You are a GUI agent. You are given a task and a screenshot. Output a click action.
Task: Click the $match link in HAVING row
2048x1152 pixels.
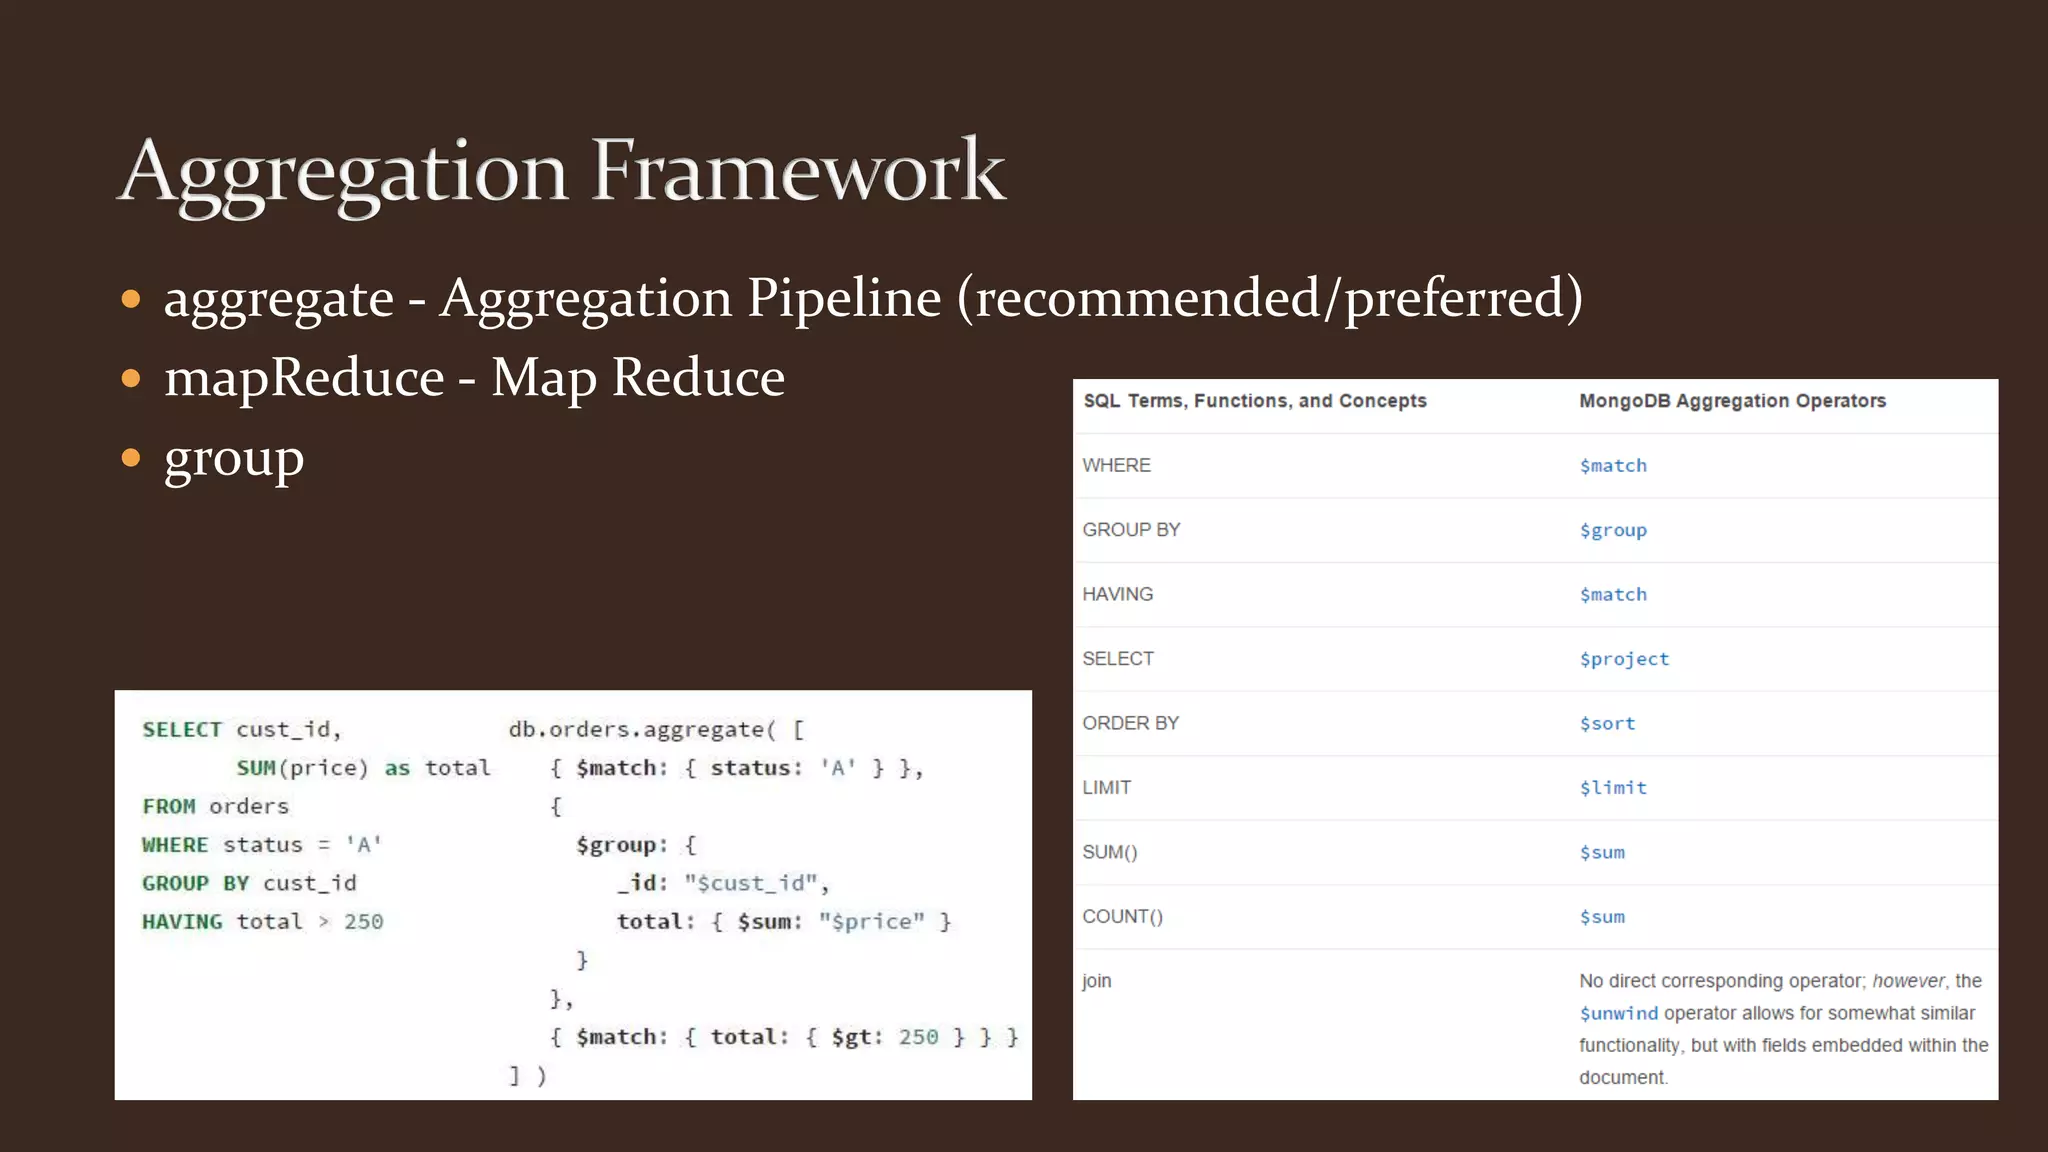(x=1613, y=595)
